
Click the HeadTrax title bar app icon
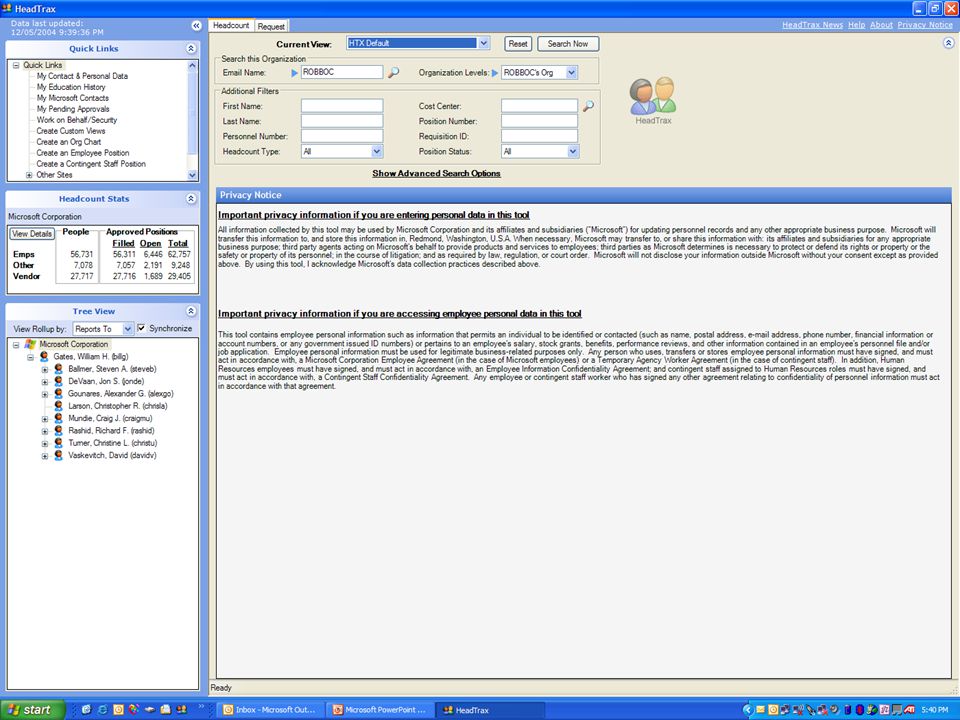[x=7, y=8]
